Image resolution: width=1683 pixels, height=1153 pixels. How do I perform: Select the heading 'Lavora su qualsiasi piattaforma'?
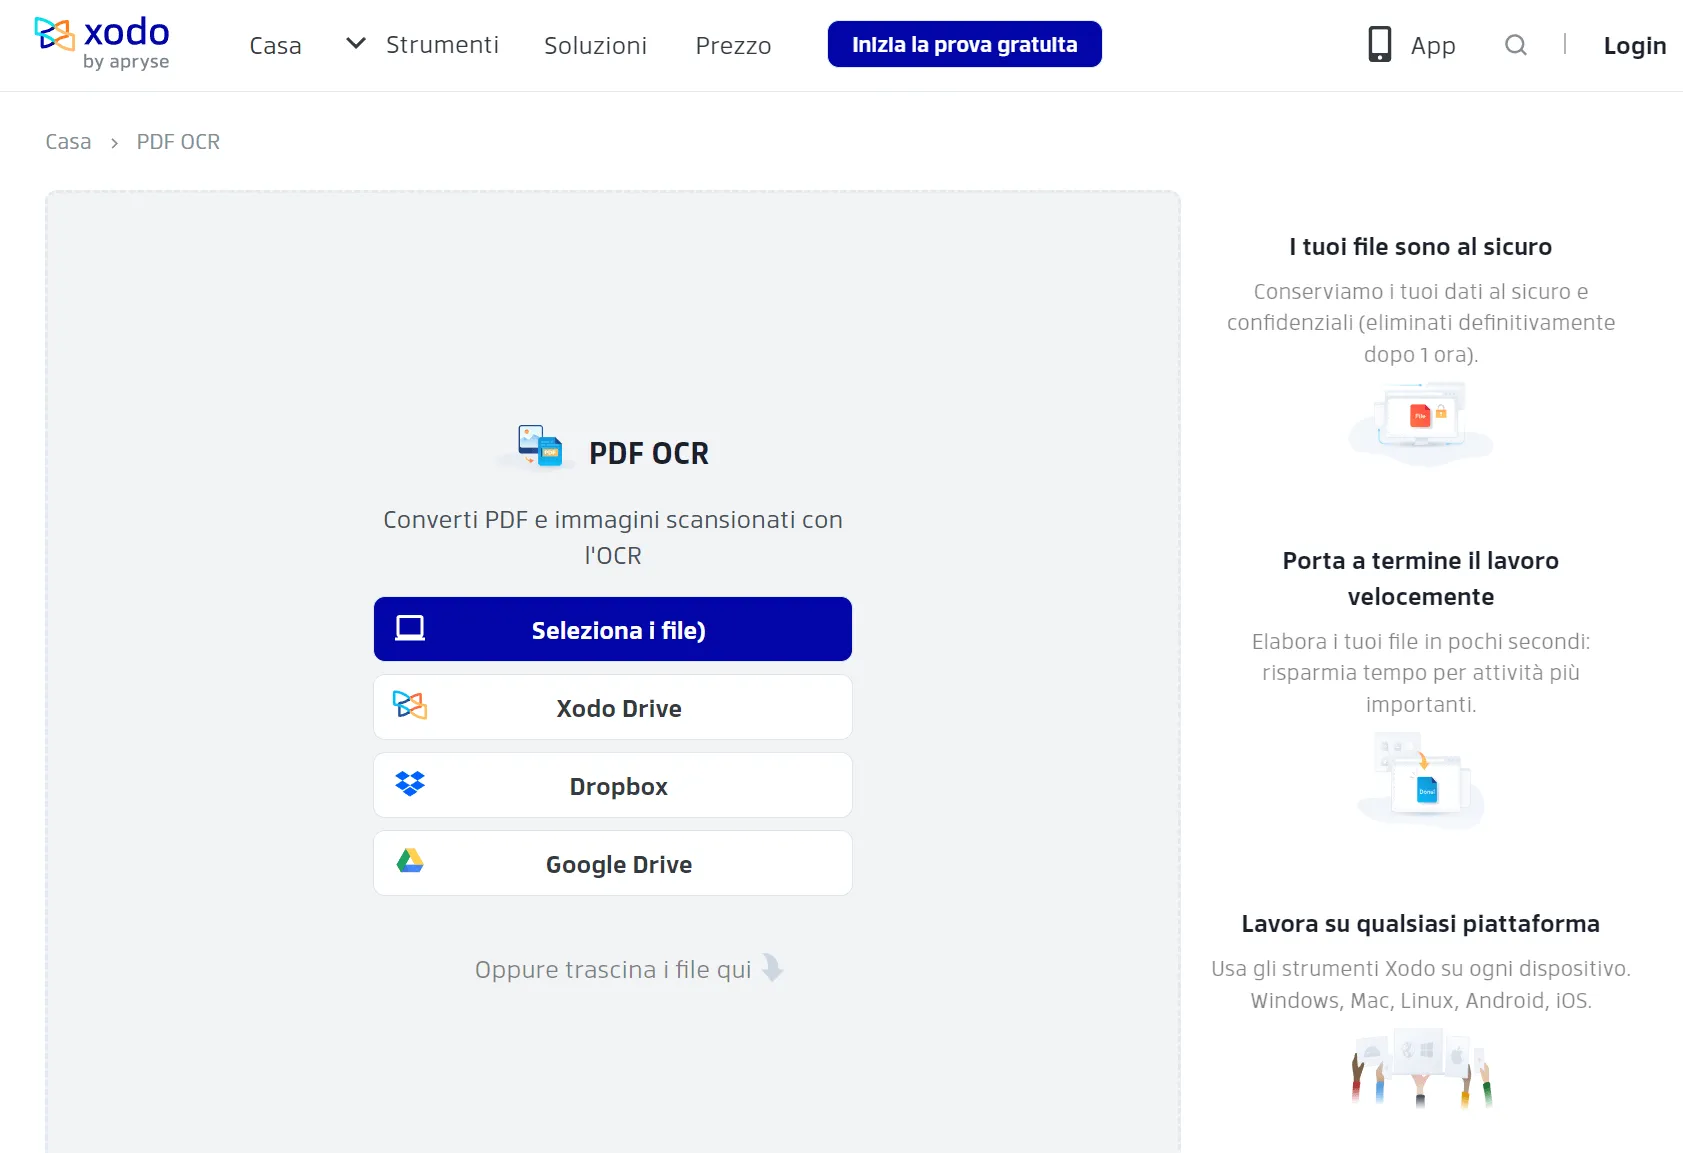[1420, 924]
